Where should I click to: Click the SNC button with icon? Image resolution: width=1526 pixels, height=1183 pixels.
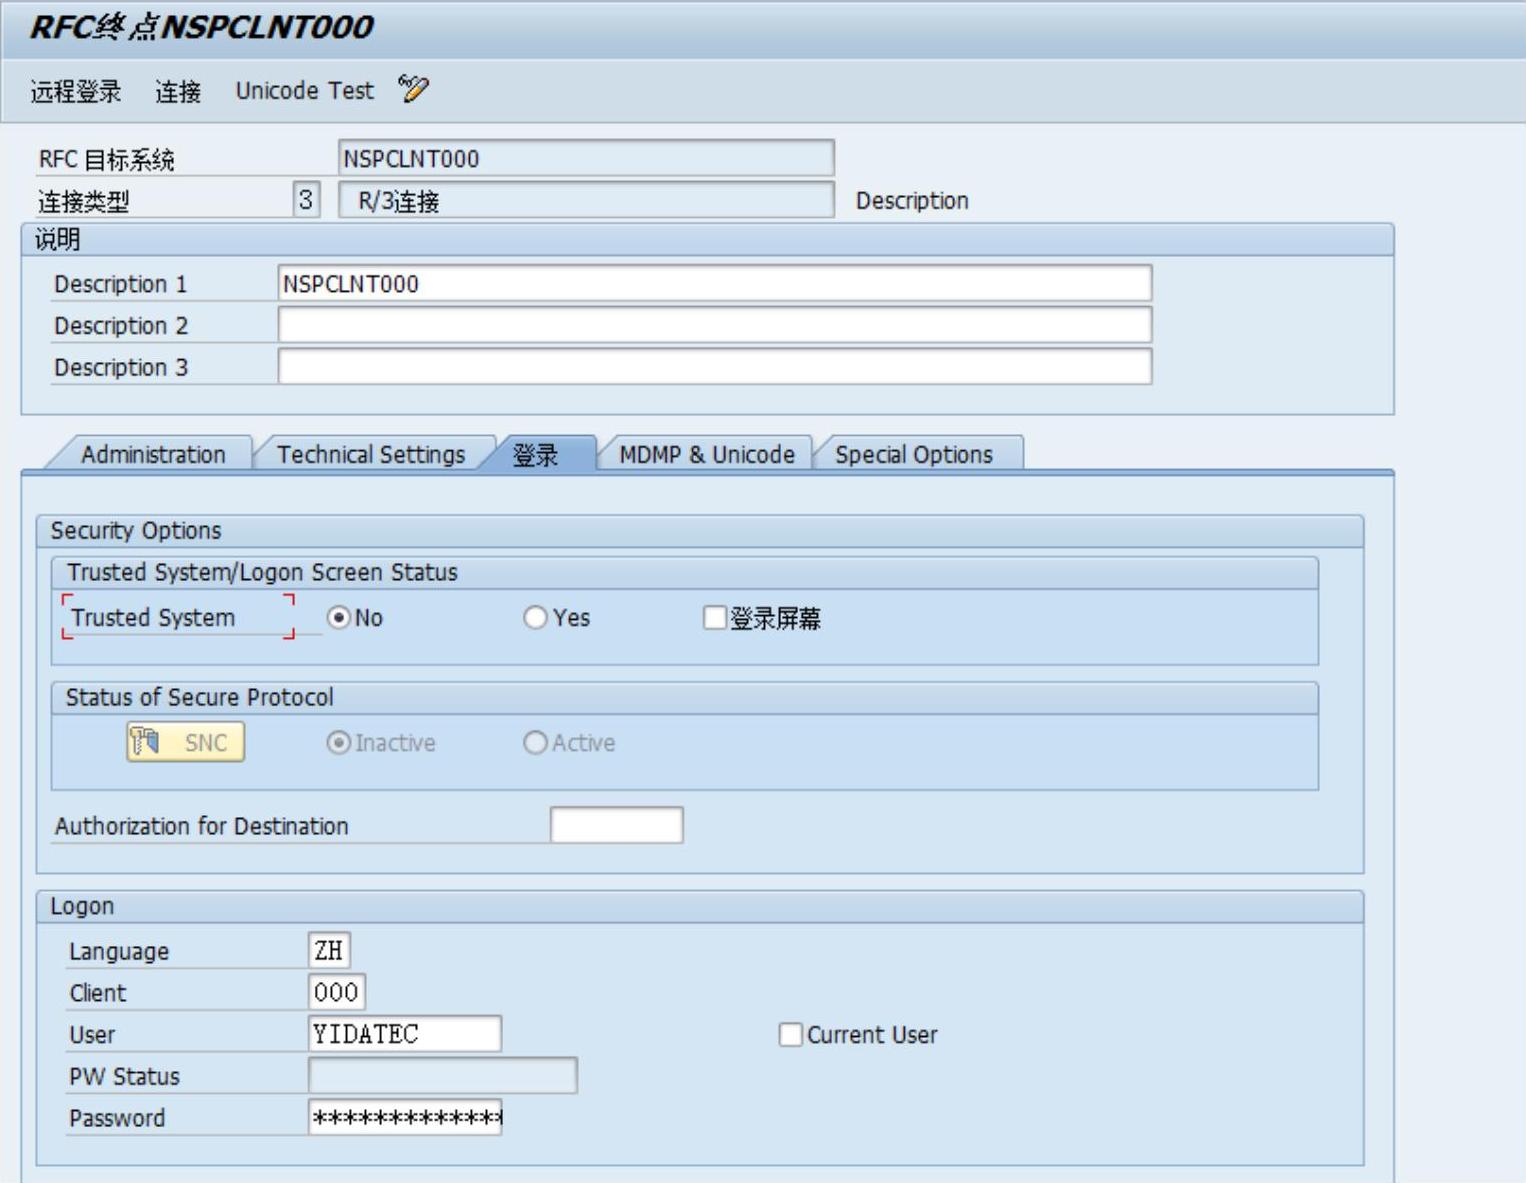pos(185,742)
